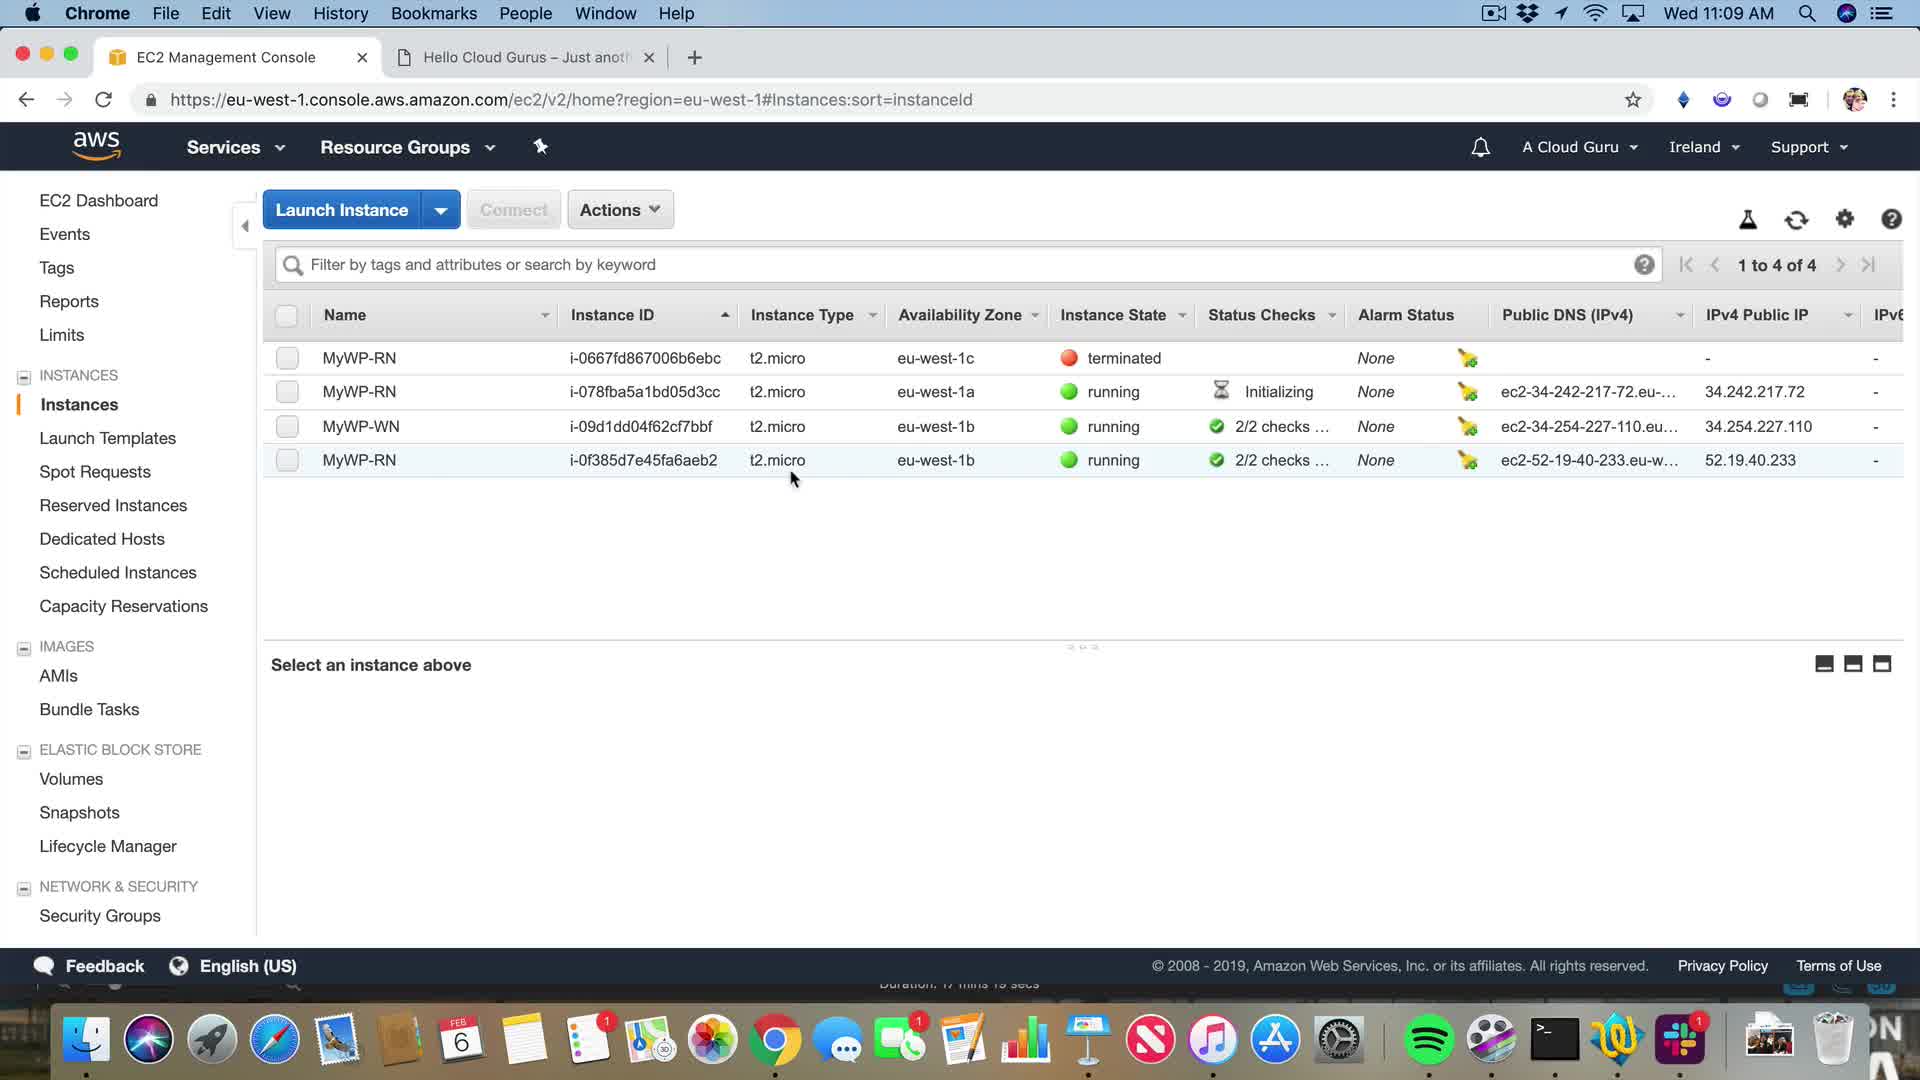Screen dimensions: 1920x1080
Task: Open the Services menu
Action: pos(235,147)
